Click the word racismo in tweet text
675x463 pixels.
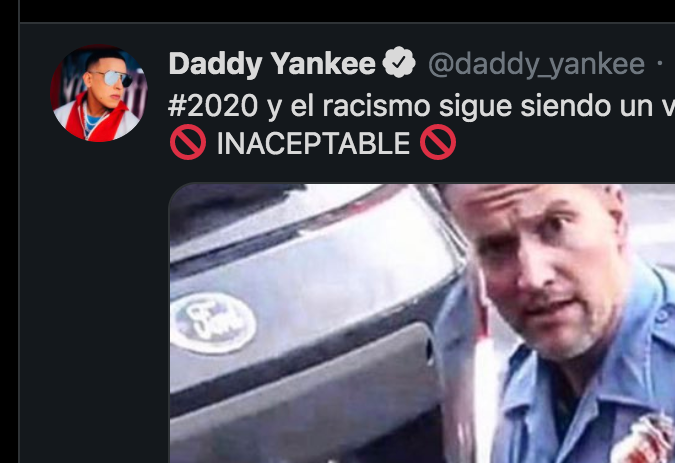376,106
